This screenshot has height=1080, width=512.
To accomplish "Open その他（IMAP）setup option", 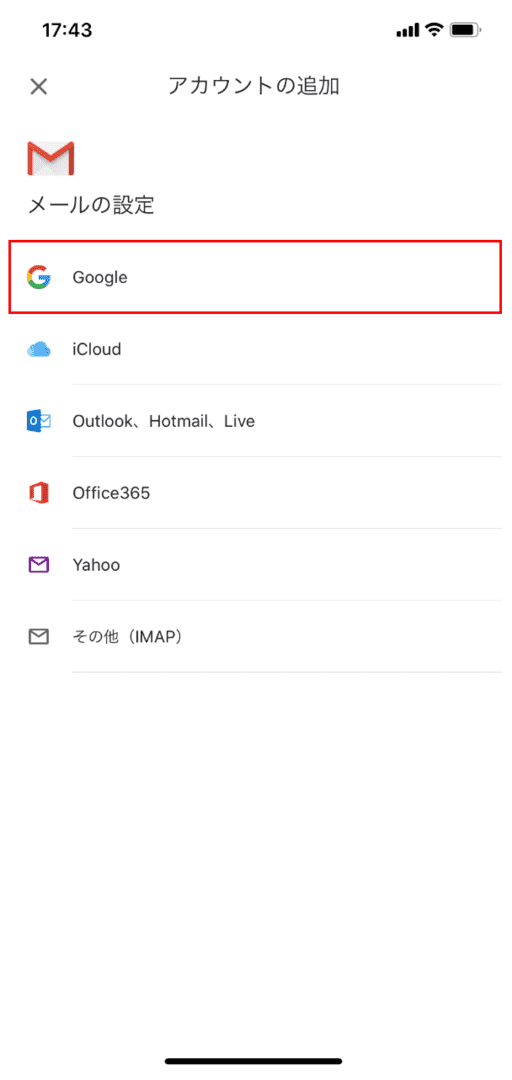I will pyautogui.click(x=255, y=637).
